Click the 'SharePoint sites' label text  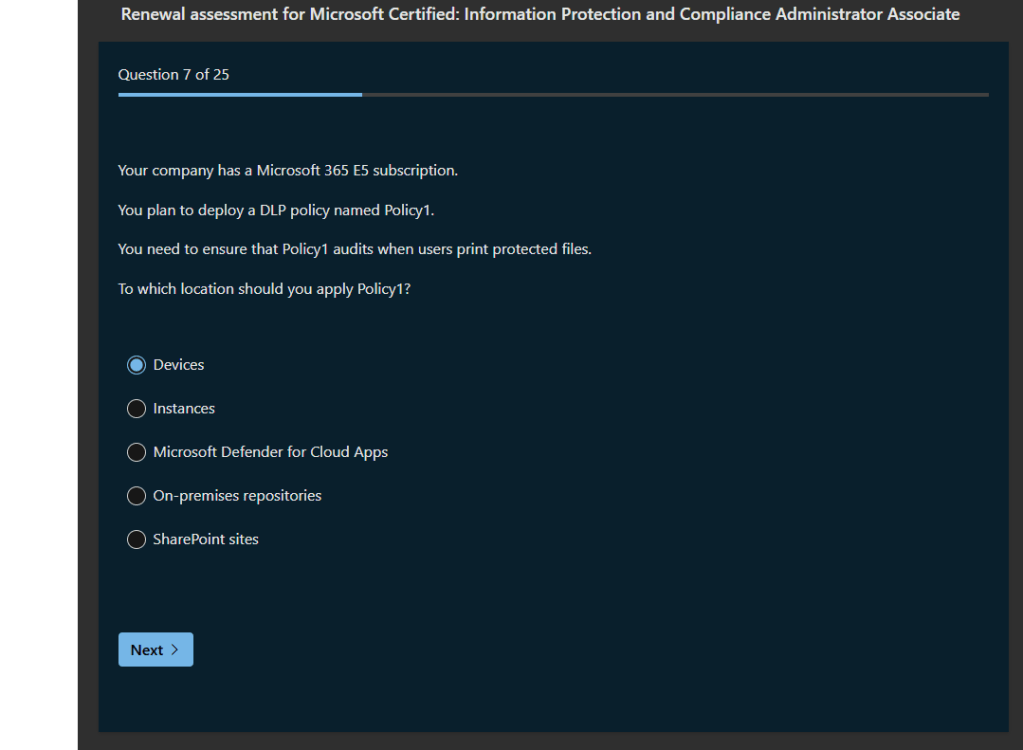pos(205,539)
